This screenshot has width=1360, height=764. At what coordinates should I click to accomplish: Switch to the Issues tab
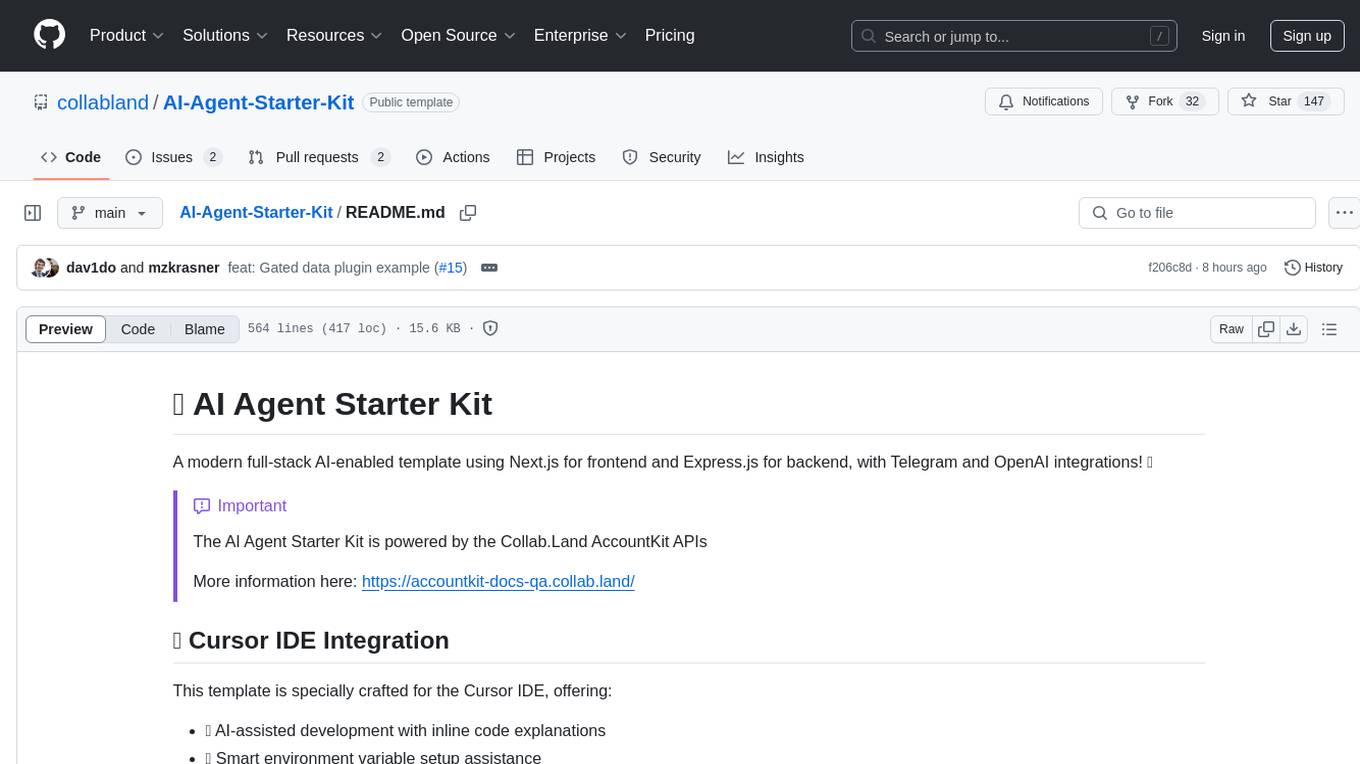pos(173,157)
